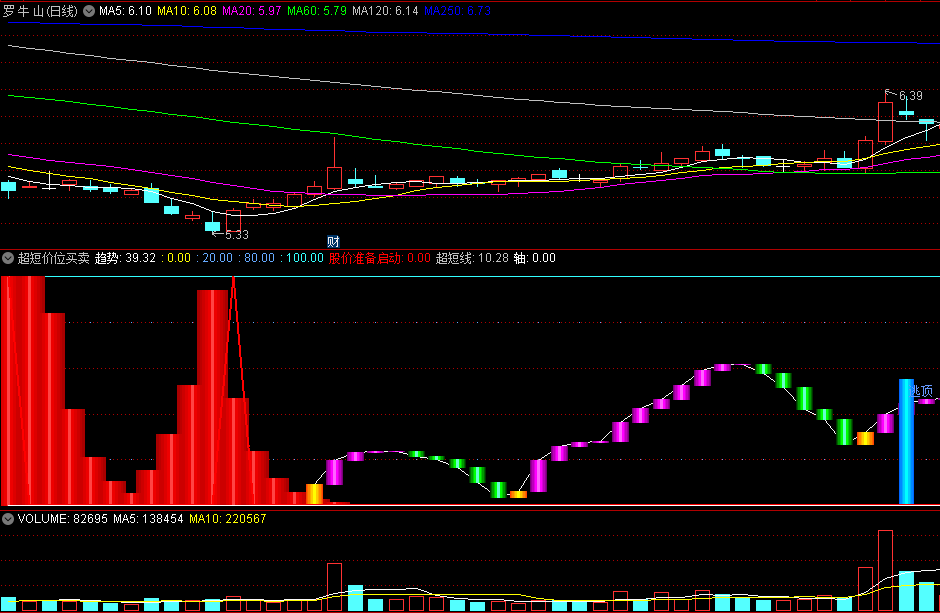Click the VOLUME: 82695 label
Viewport: 940px width, 613px height.
(x=62, y=519)
